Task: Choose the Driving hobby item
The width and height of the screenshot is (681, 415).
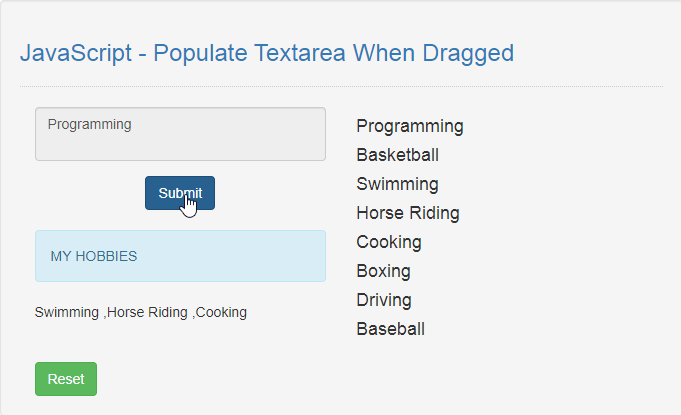Action: 384,300
